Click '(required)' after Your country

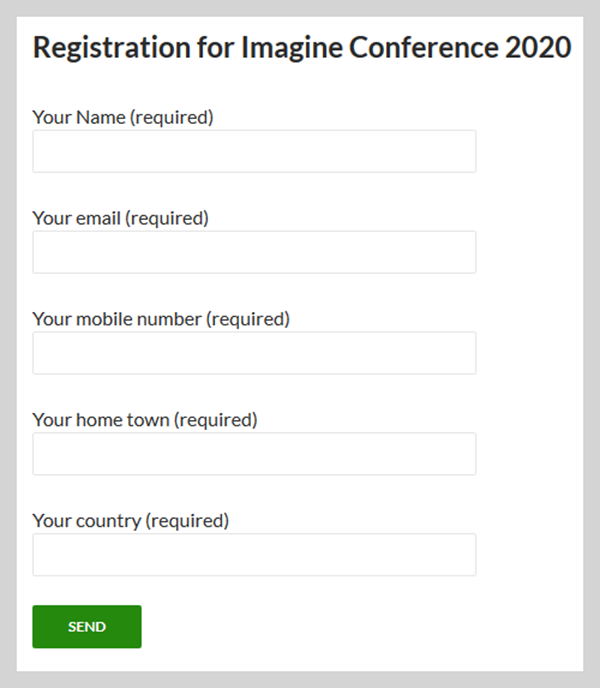(x=187, y=521)
